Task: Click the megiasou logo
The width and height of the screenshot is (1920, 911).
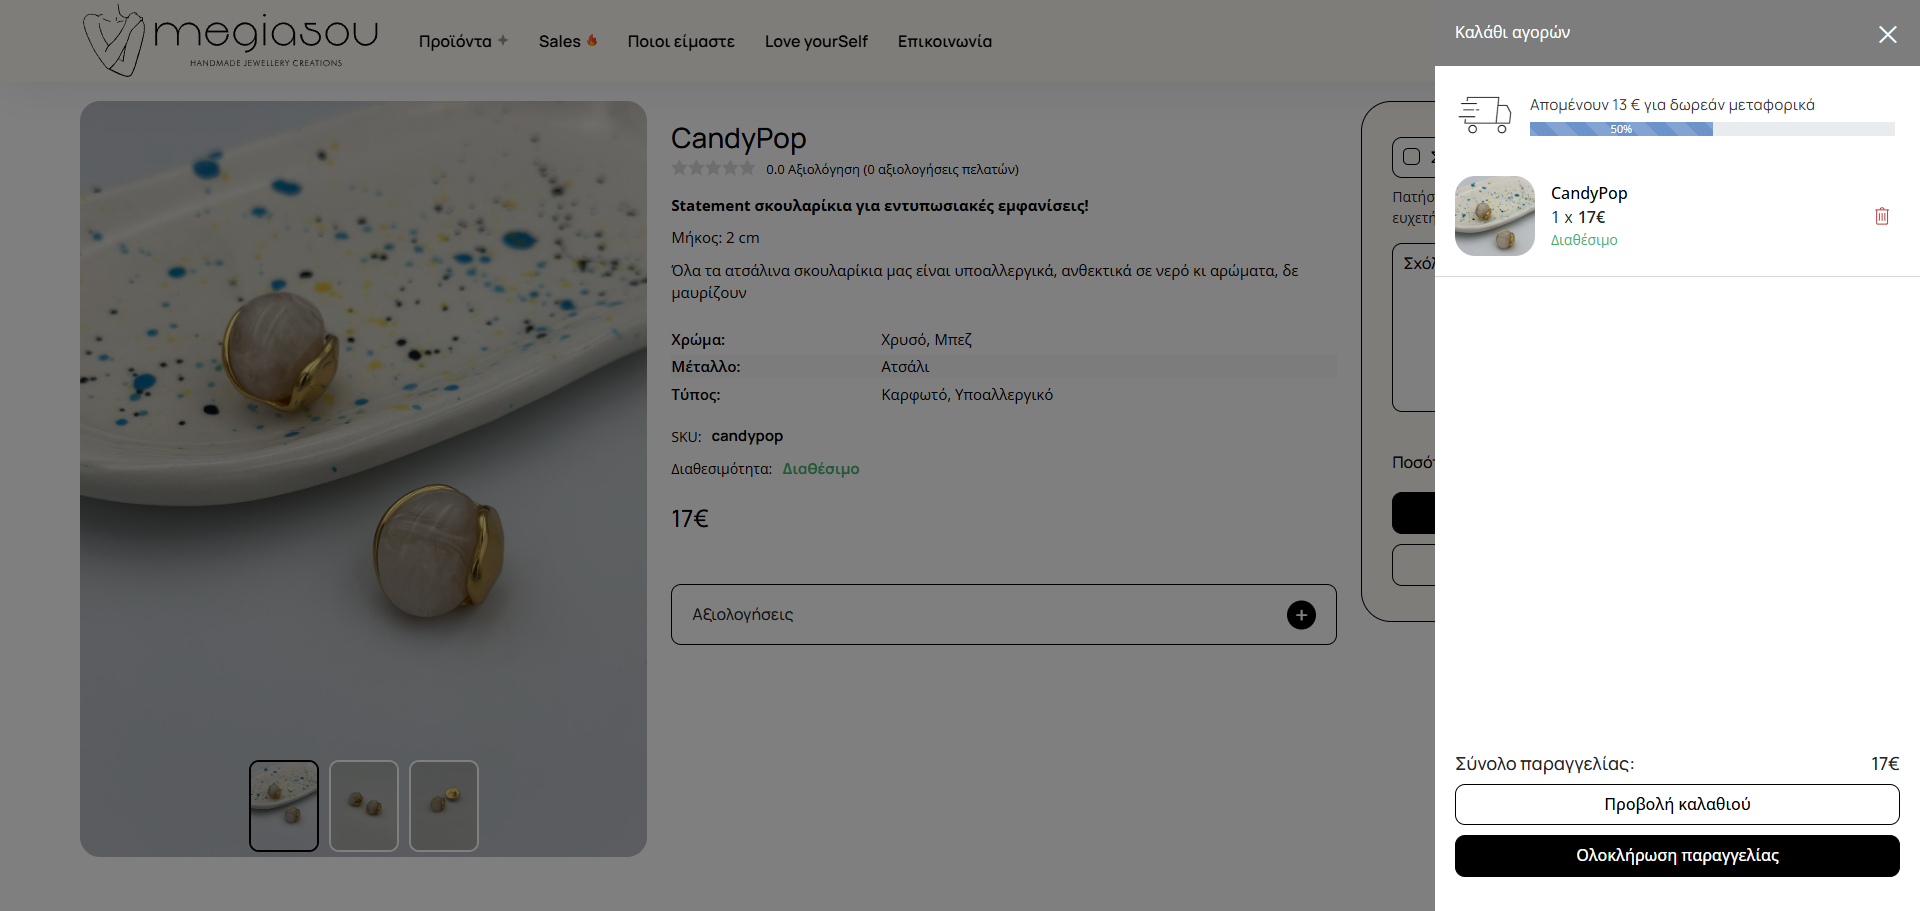Action: point(230,40)
